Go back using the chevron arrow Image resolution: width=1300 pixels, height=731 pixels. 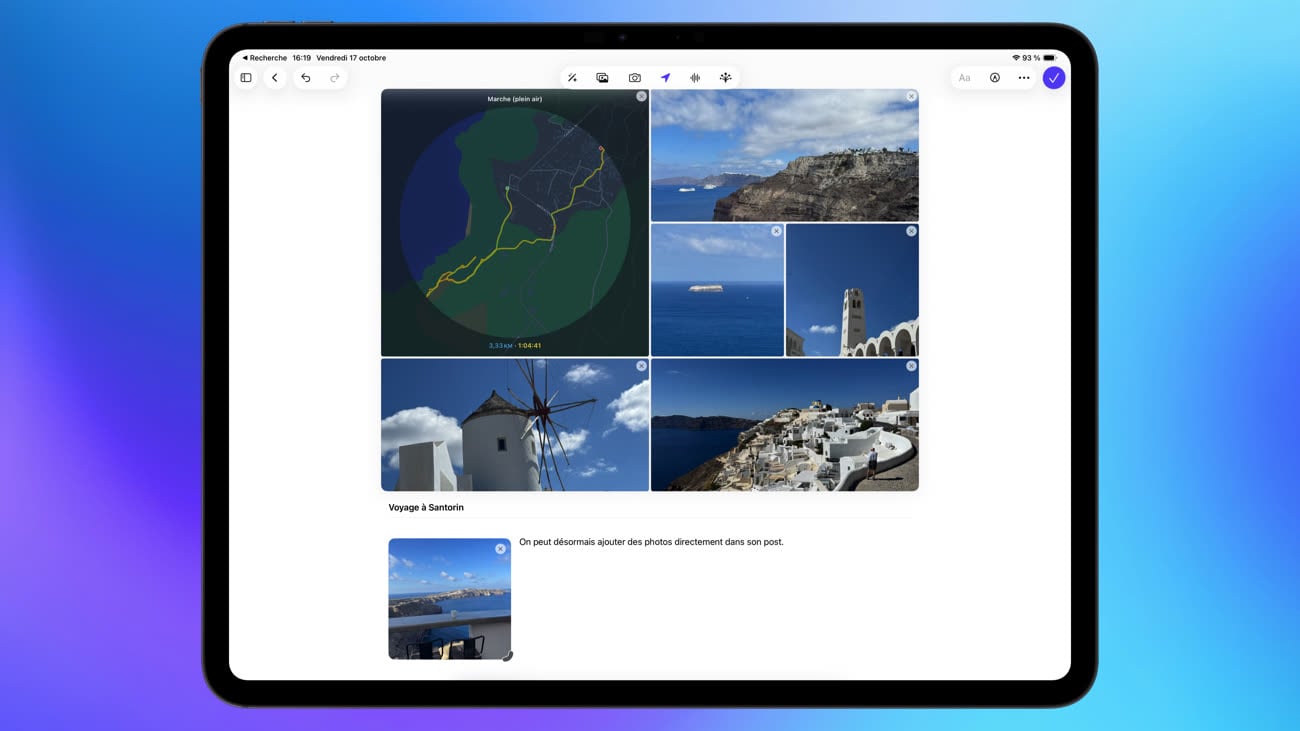[275, 78]
